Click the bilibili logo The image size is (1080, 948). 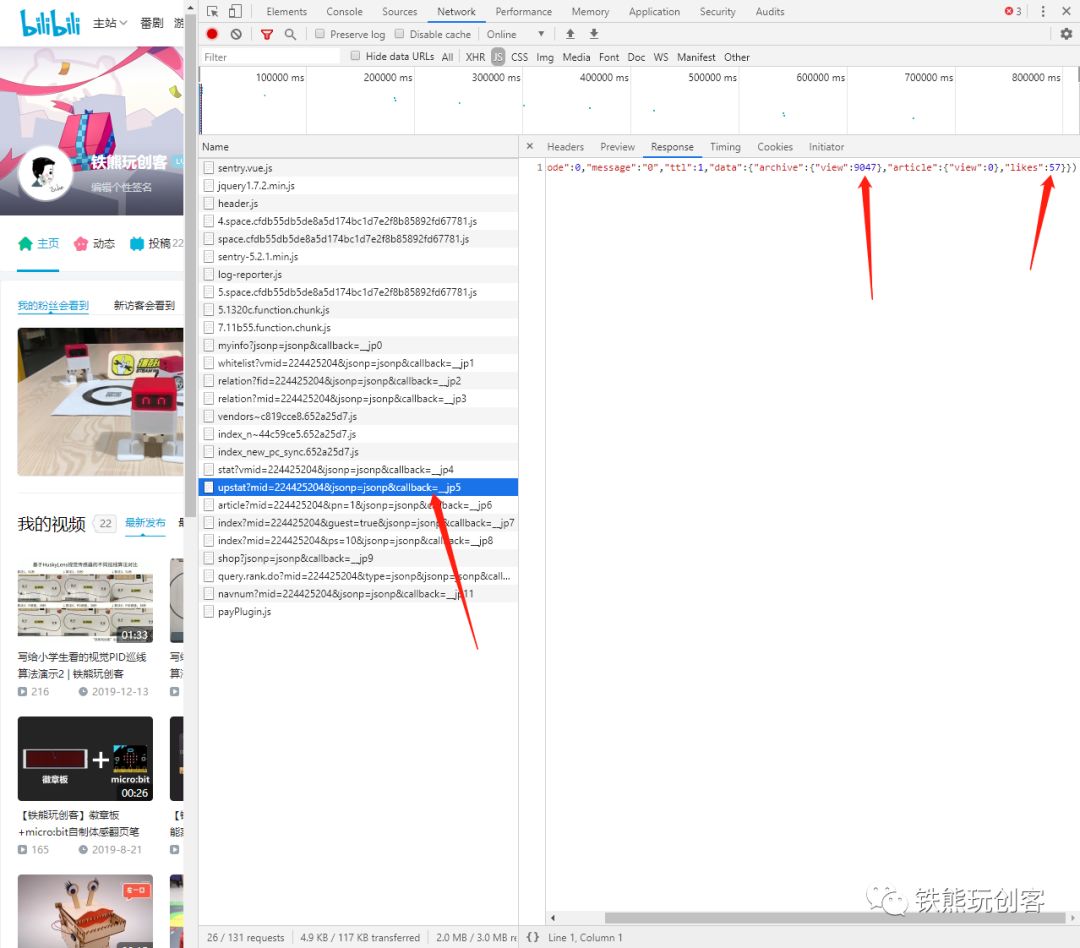[x=50, y=23]
